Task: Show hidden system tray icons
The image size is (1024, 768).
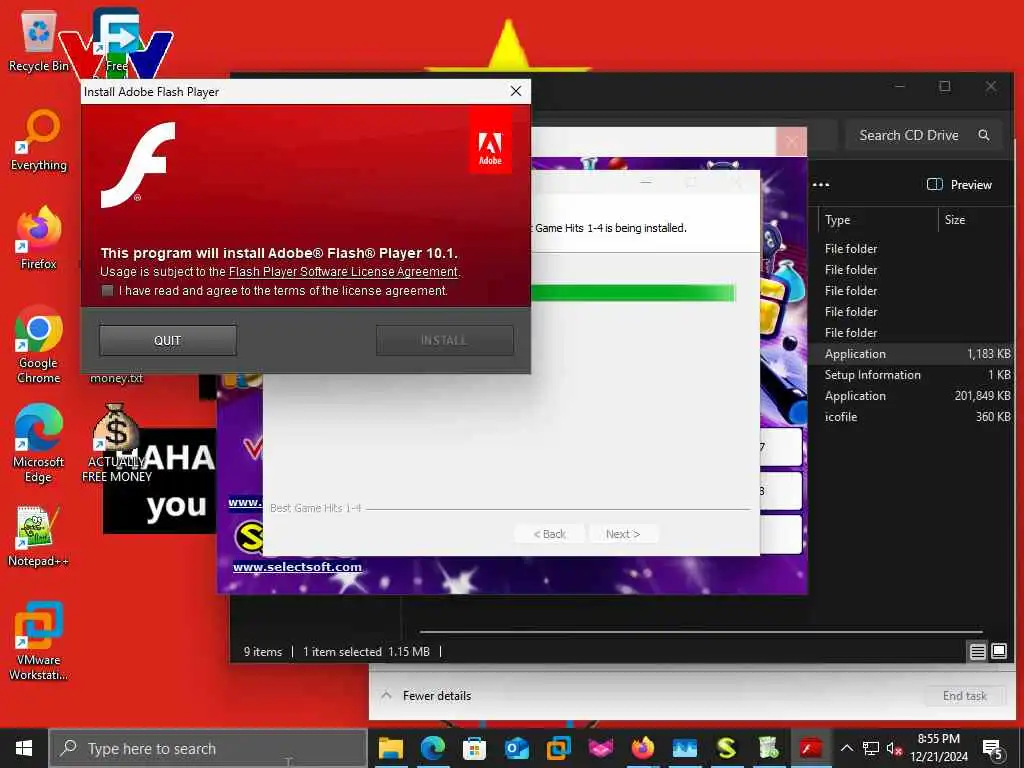Action: (846, 748)
